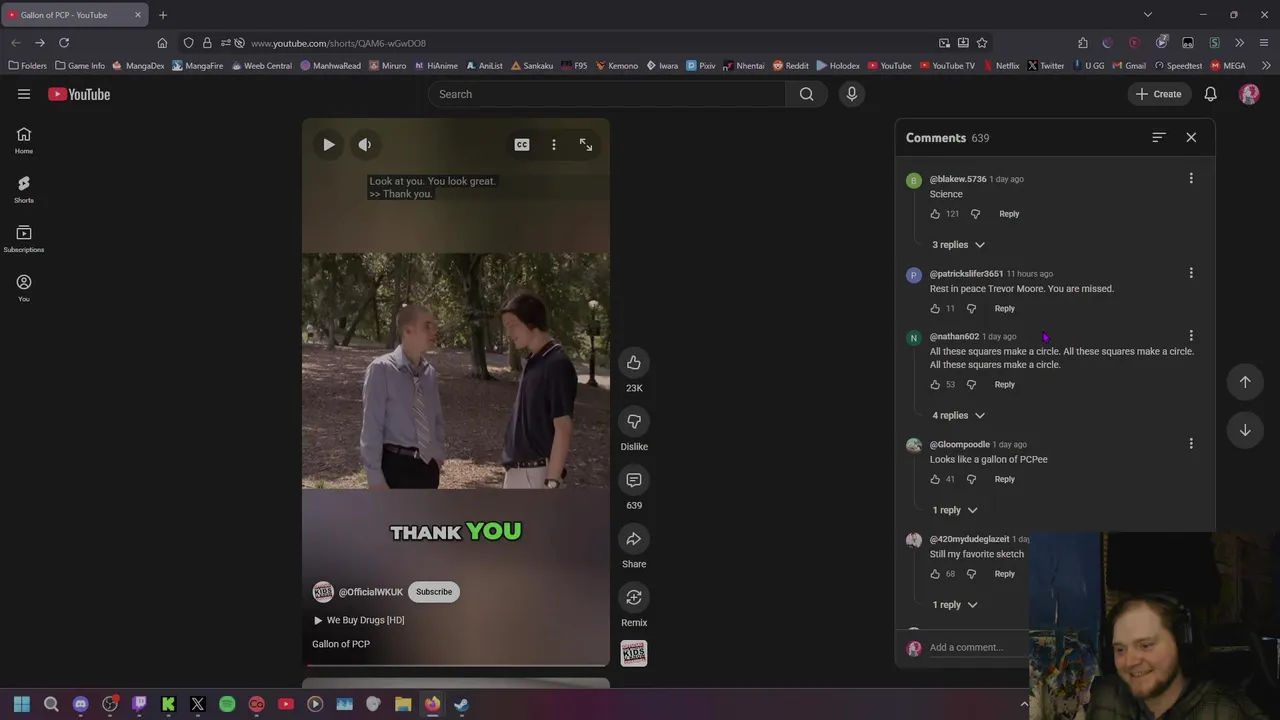Image resolution: width=1280 pixels, height=720 pixels.
Task: Reply to @420mydudeglazeit's comment
Action: 1004,574
